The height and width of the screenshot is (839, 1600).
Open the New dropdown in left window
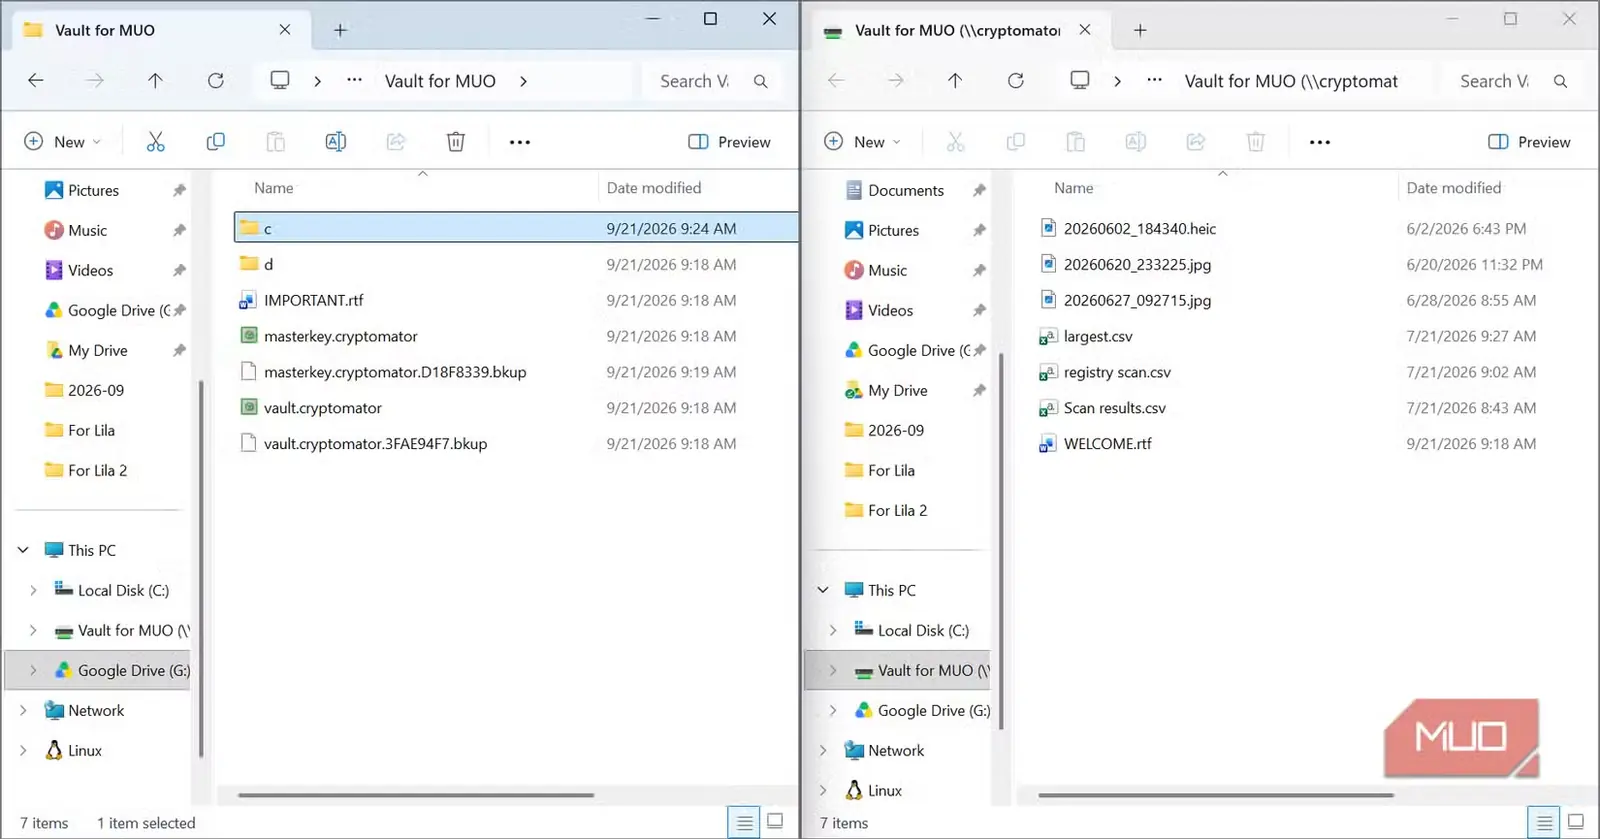(x=62, y=142)
